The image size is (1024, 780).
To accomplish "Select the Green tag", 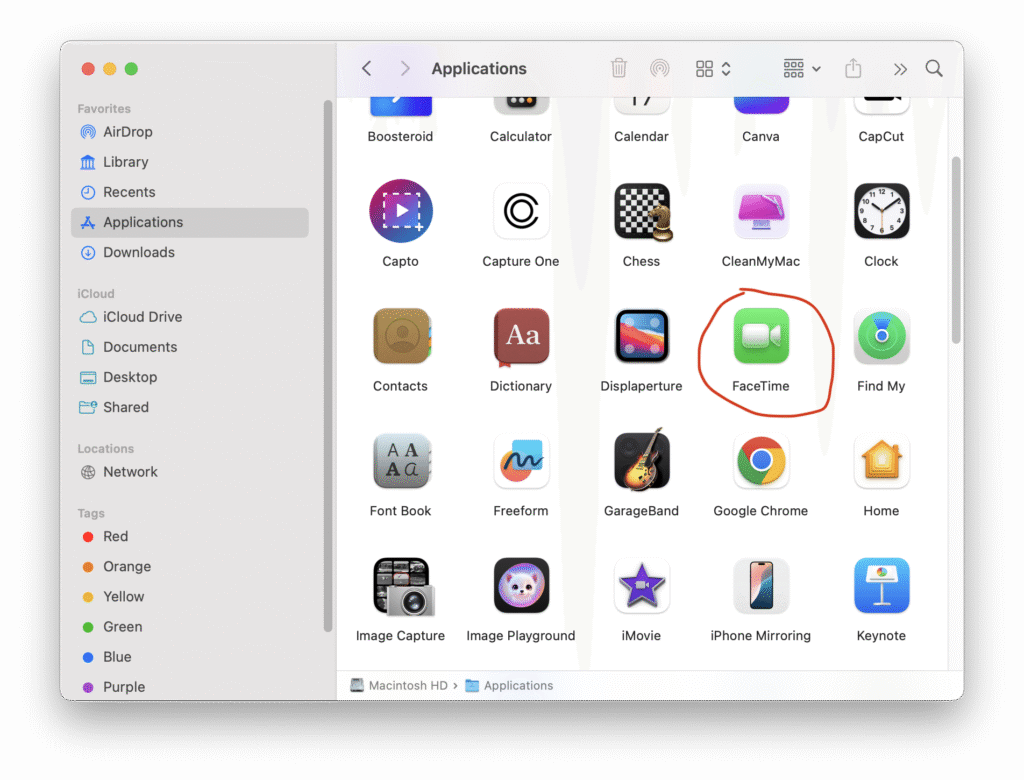I will (189, 626).
